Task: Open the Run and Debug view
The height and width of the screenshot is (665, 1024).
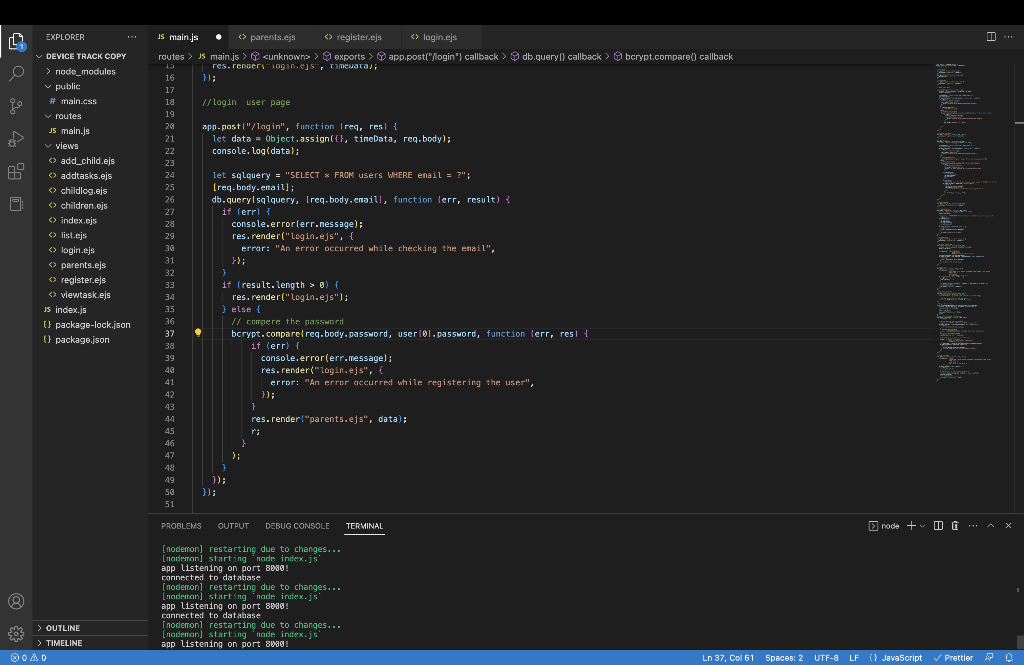Action: pos(16,139)
